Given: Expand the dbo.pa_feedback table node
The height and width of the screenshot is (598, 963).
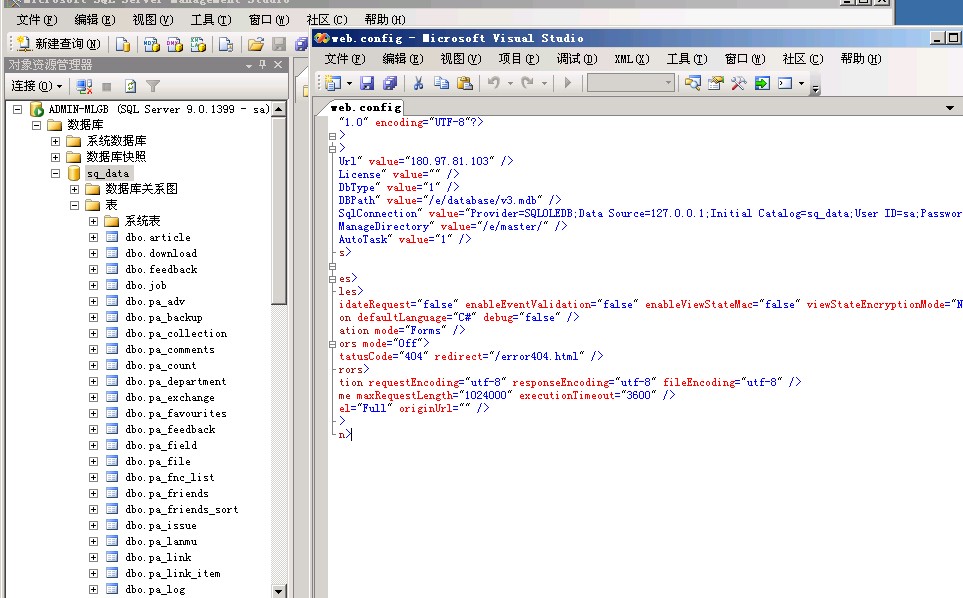Looking at the screenshot, I should click(93, 429).
